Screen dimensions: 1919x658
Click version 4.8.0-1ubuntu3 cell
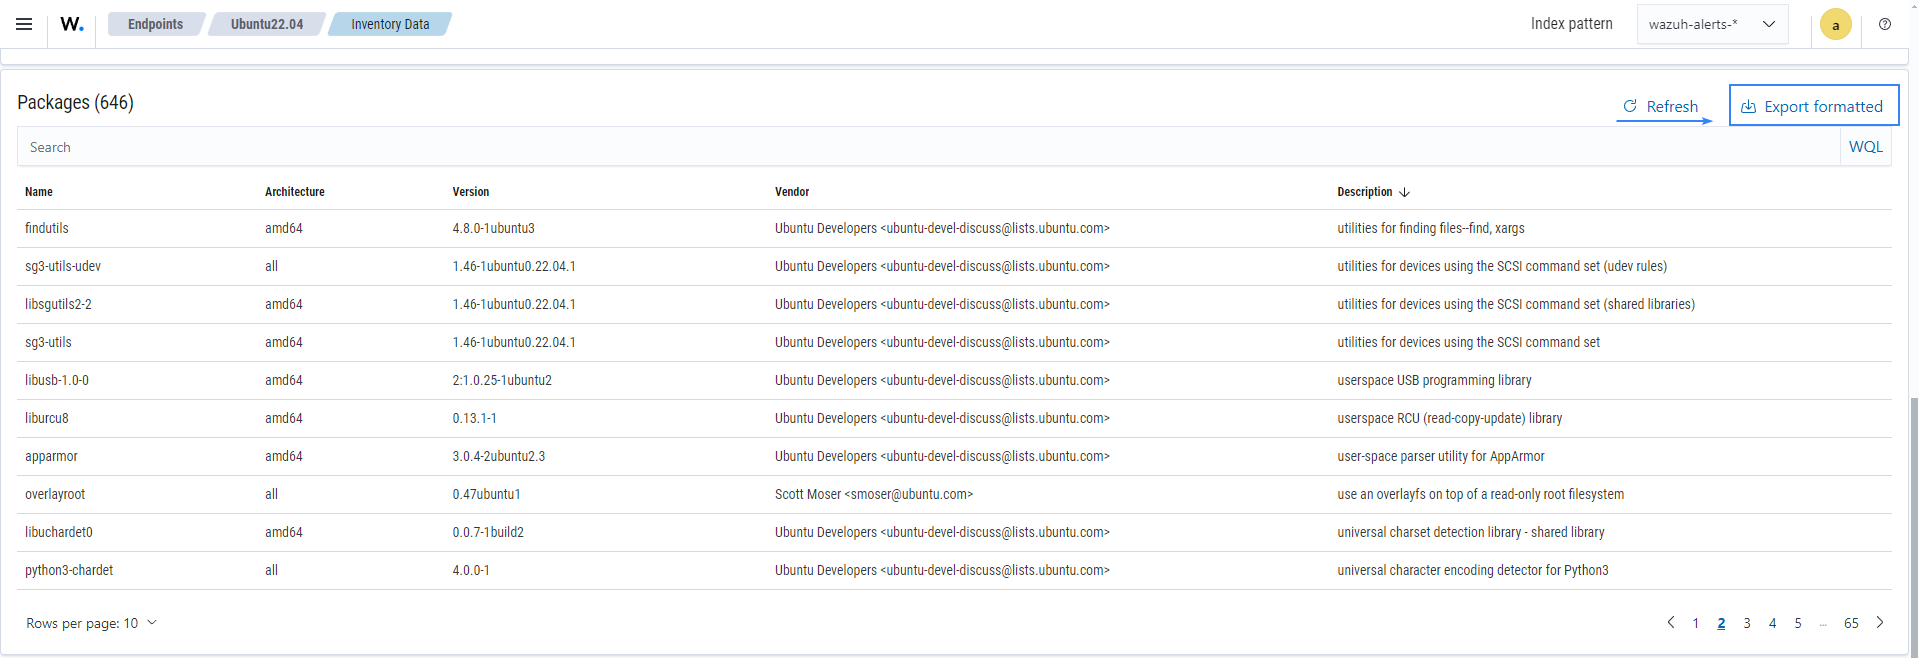coord(493,229)
